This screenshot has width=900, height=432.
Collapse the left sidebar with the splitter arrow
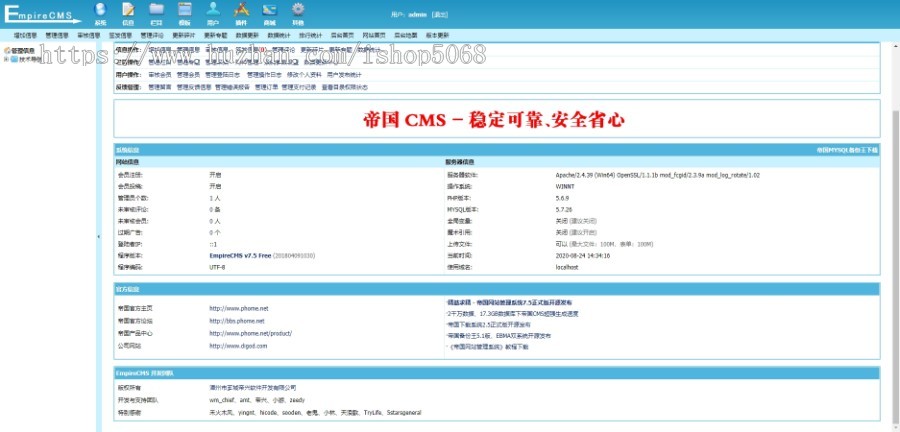[x=98, y=236]
